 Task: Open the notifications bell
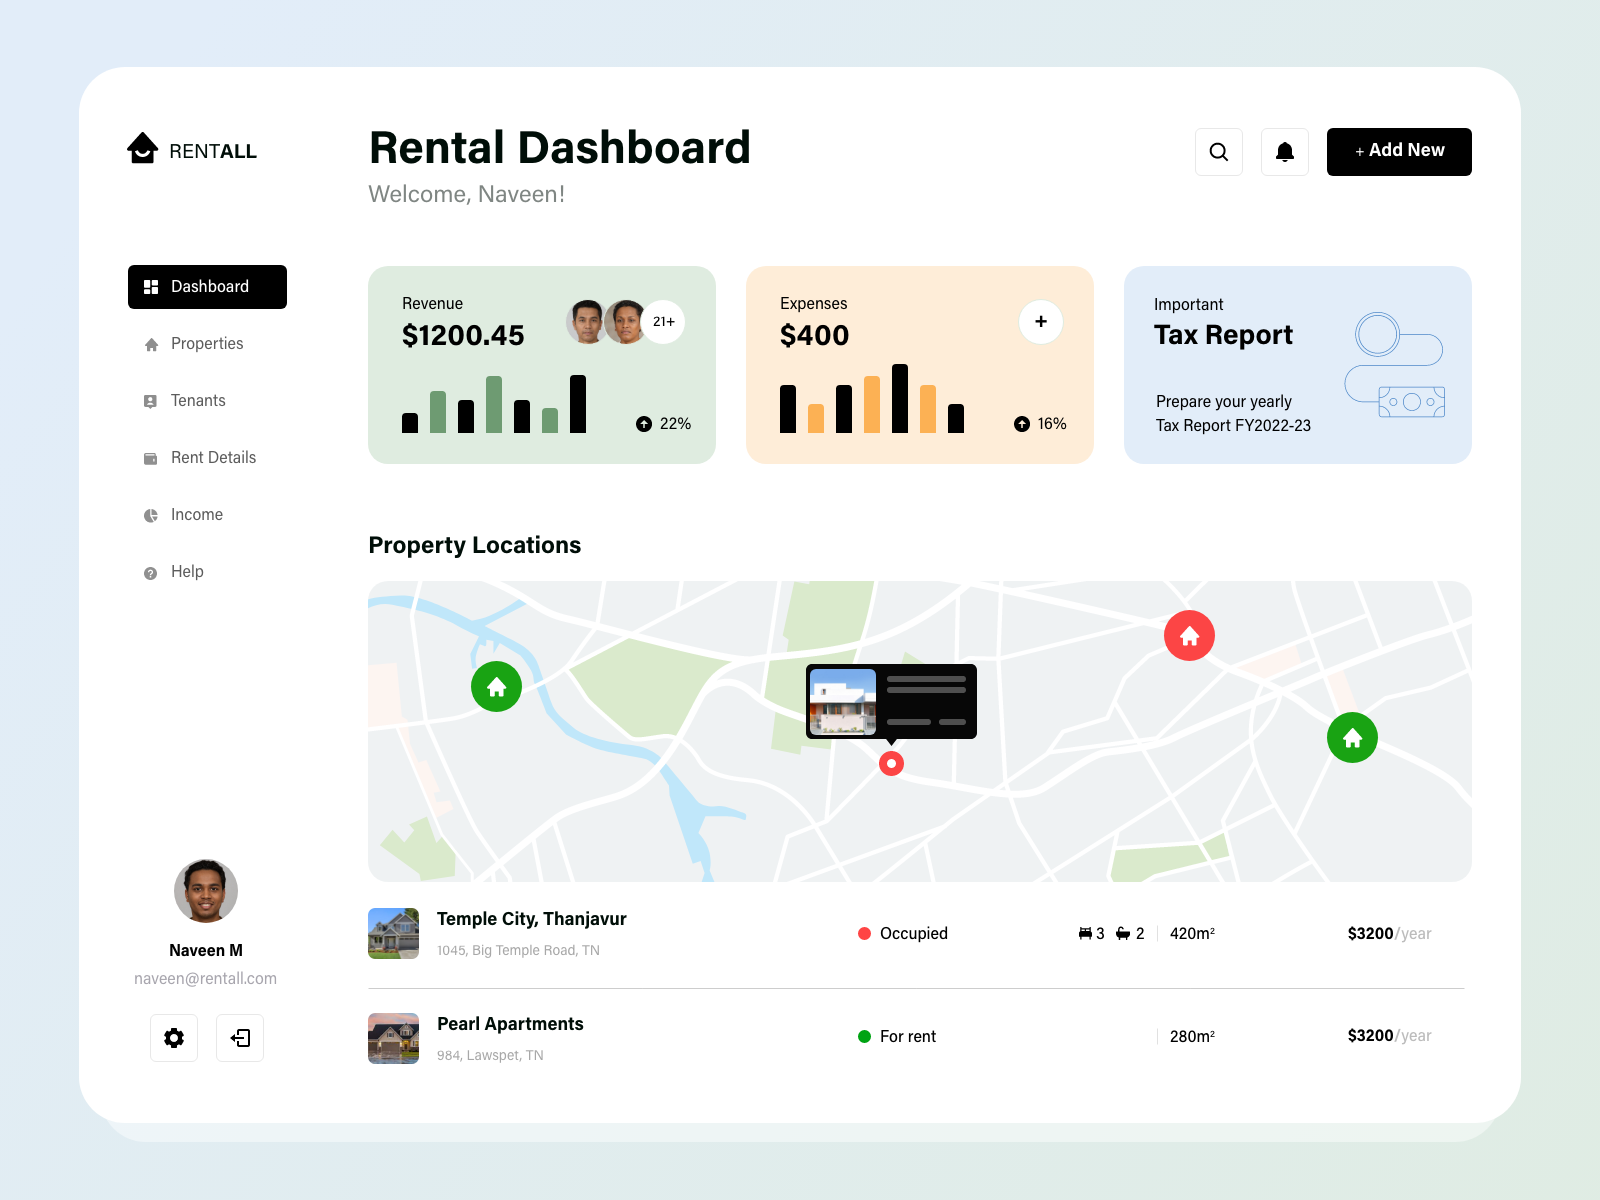point(1284,152)
